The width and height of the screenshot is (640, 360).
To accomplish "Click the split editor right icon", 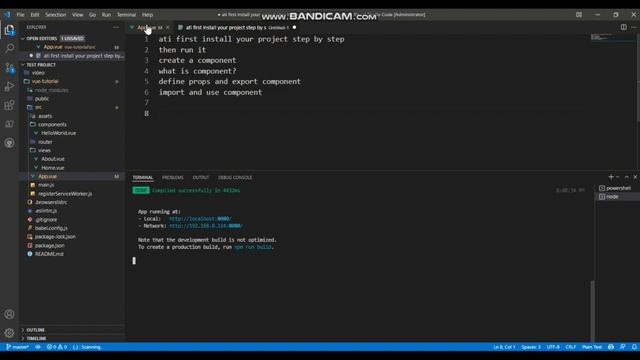I will [623, 27].
